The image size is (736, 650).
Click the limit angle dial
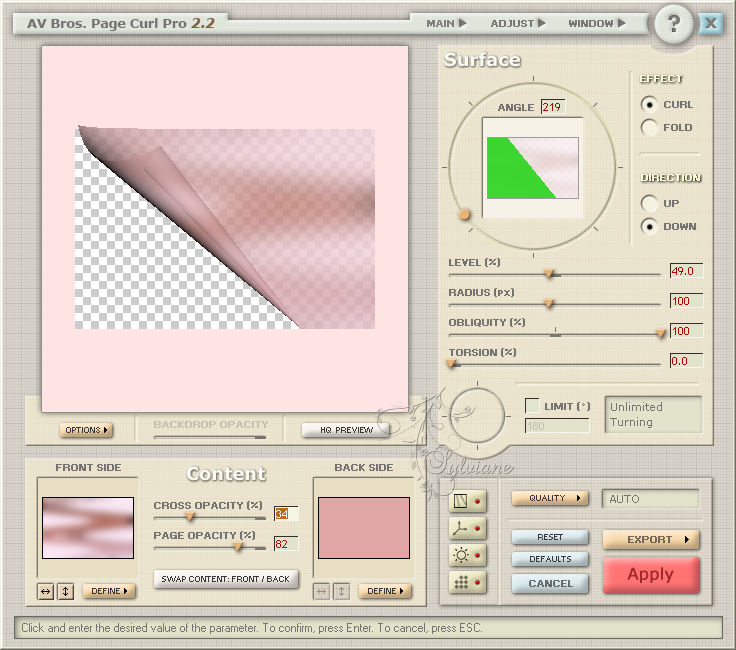coord(477,416)
